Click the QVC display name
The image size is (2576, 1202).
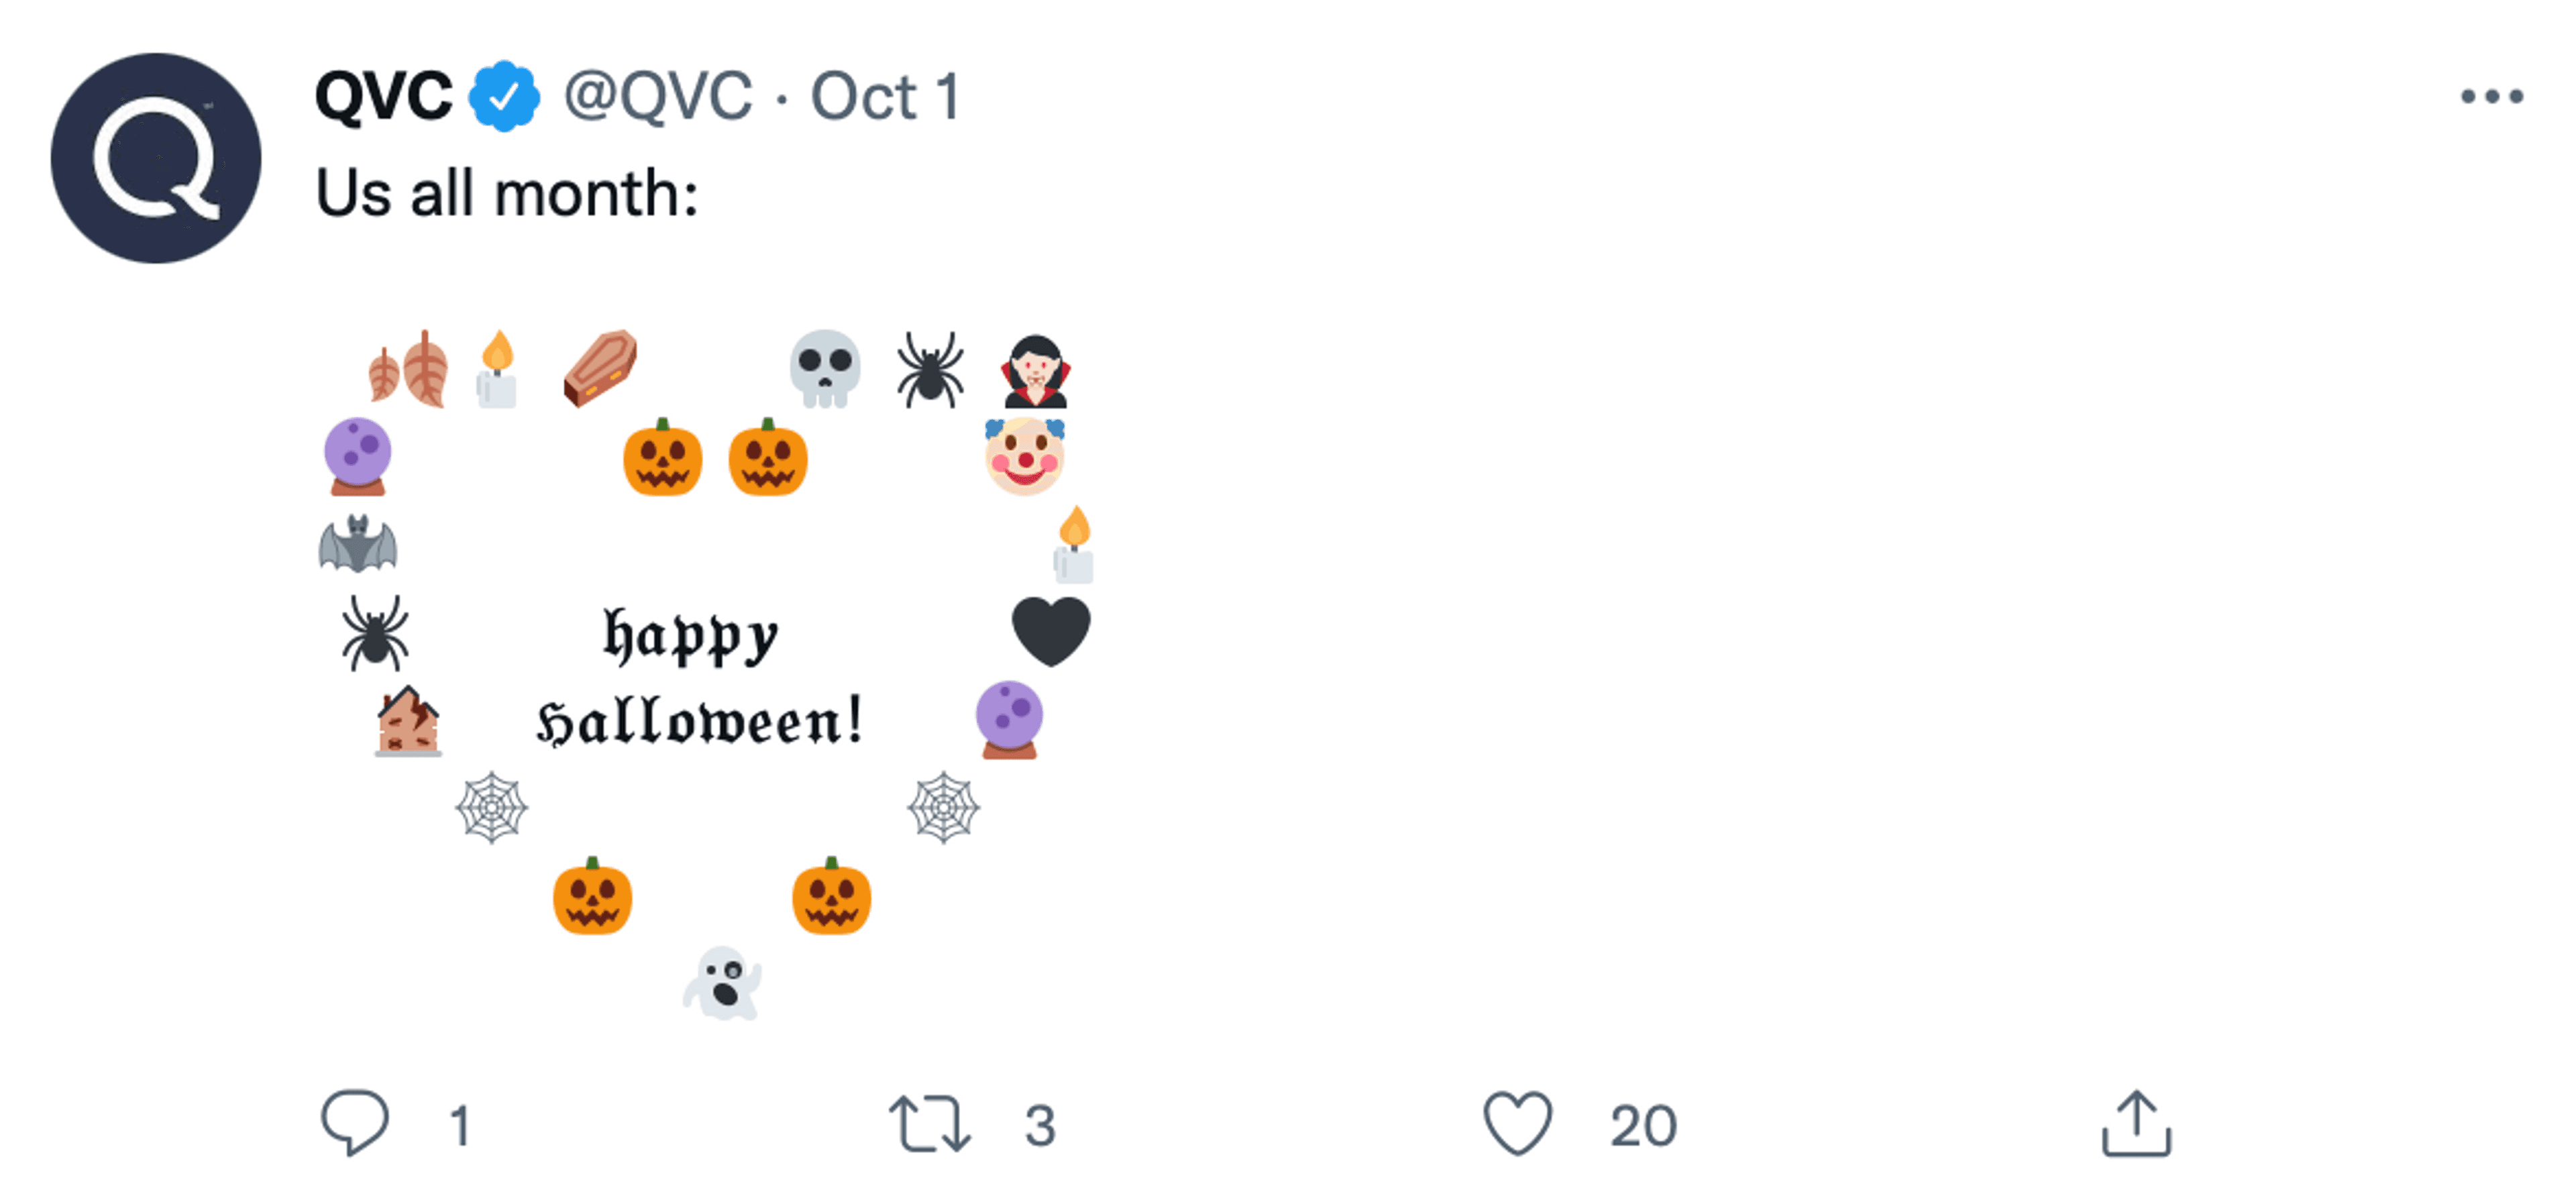384,97
